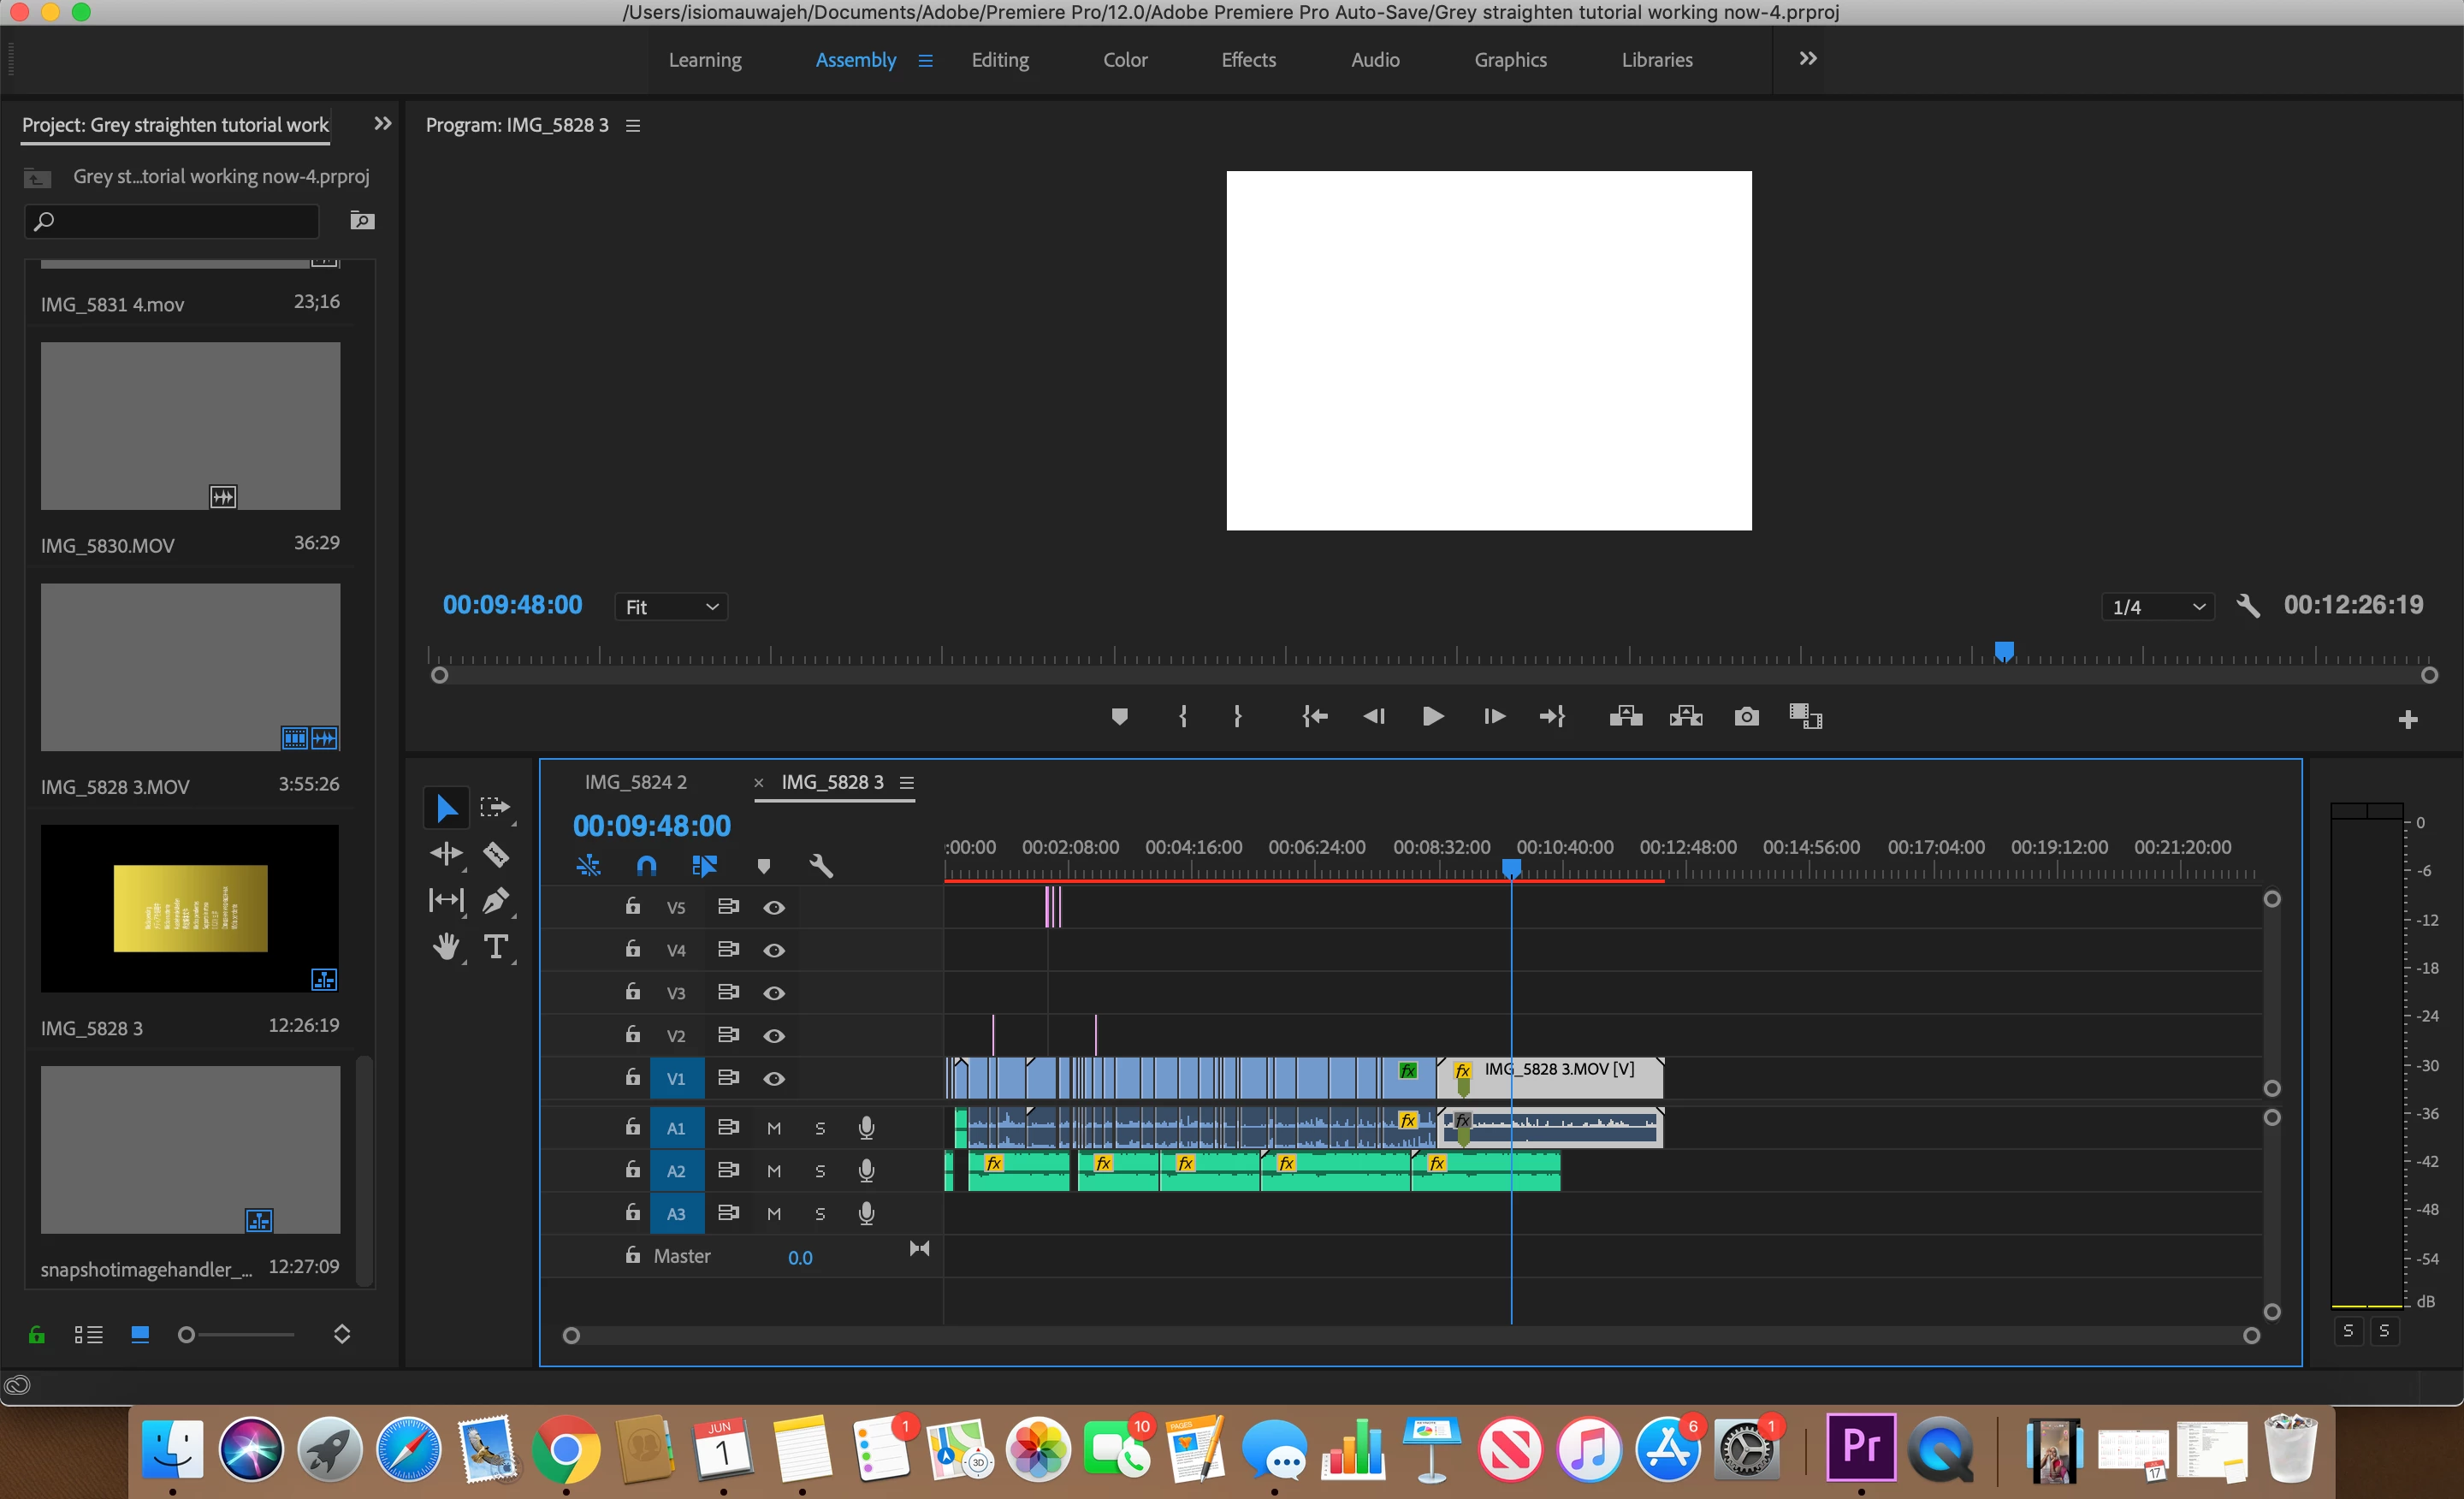Viewport: 2464px width, 1499px height.
Task: Switch to IMG_5824 2 sequence tab
Action: click(x=636, y=782)
